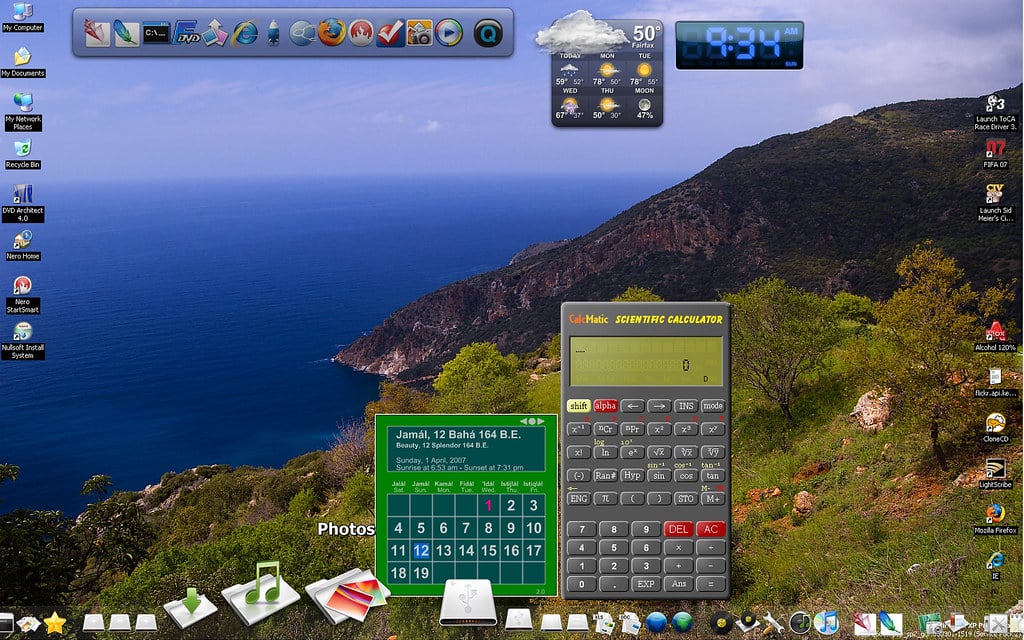This screenshot has width=1024, height=640.
Task: Open the FIFA 07 desktop shortcut
Action: tap(995, 151)
